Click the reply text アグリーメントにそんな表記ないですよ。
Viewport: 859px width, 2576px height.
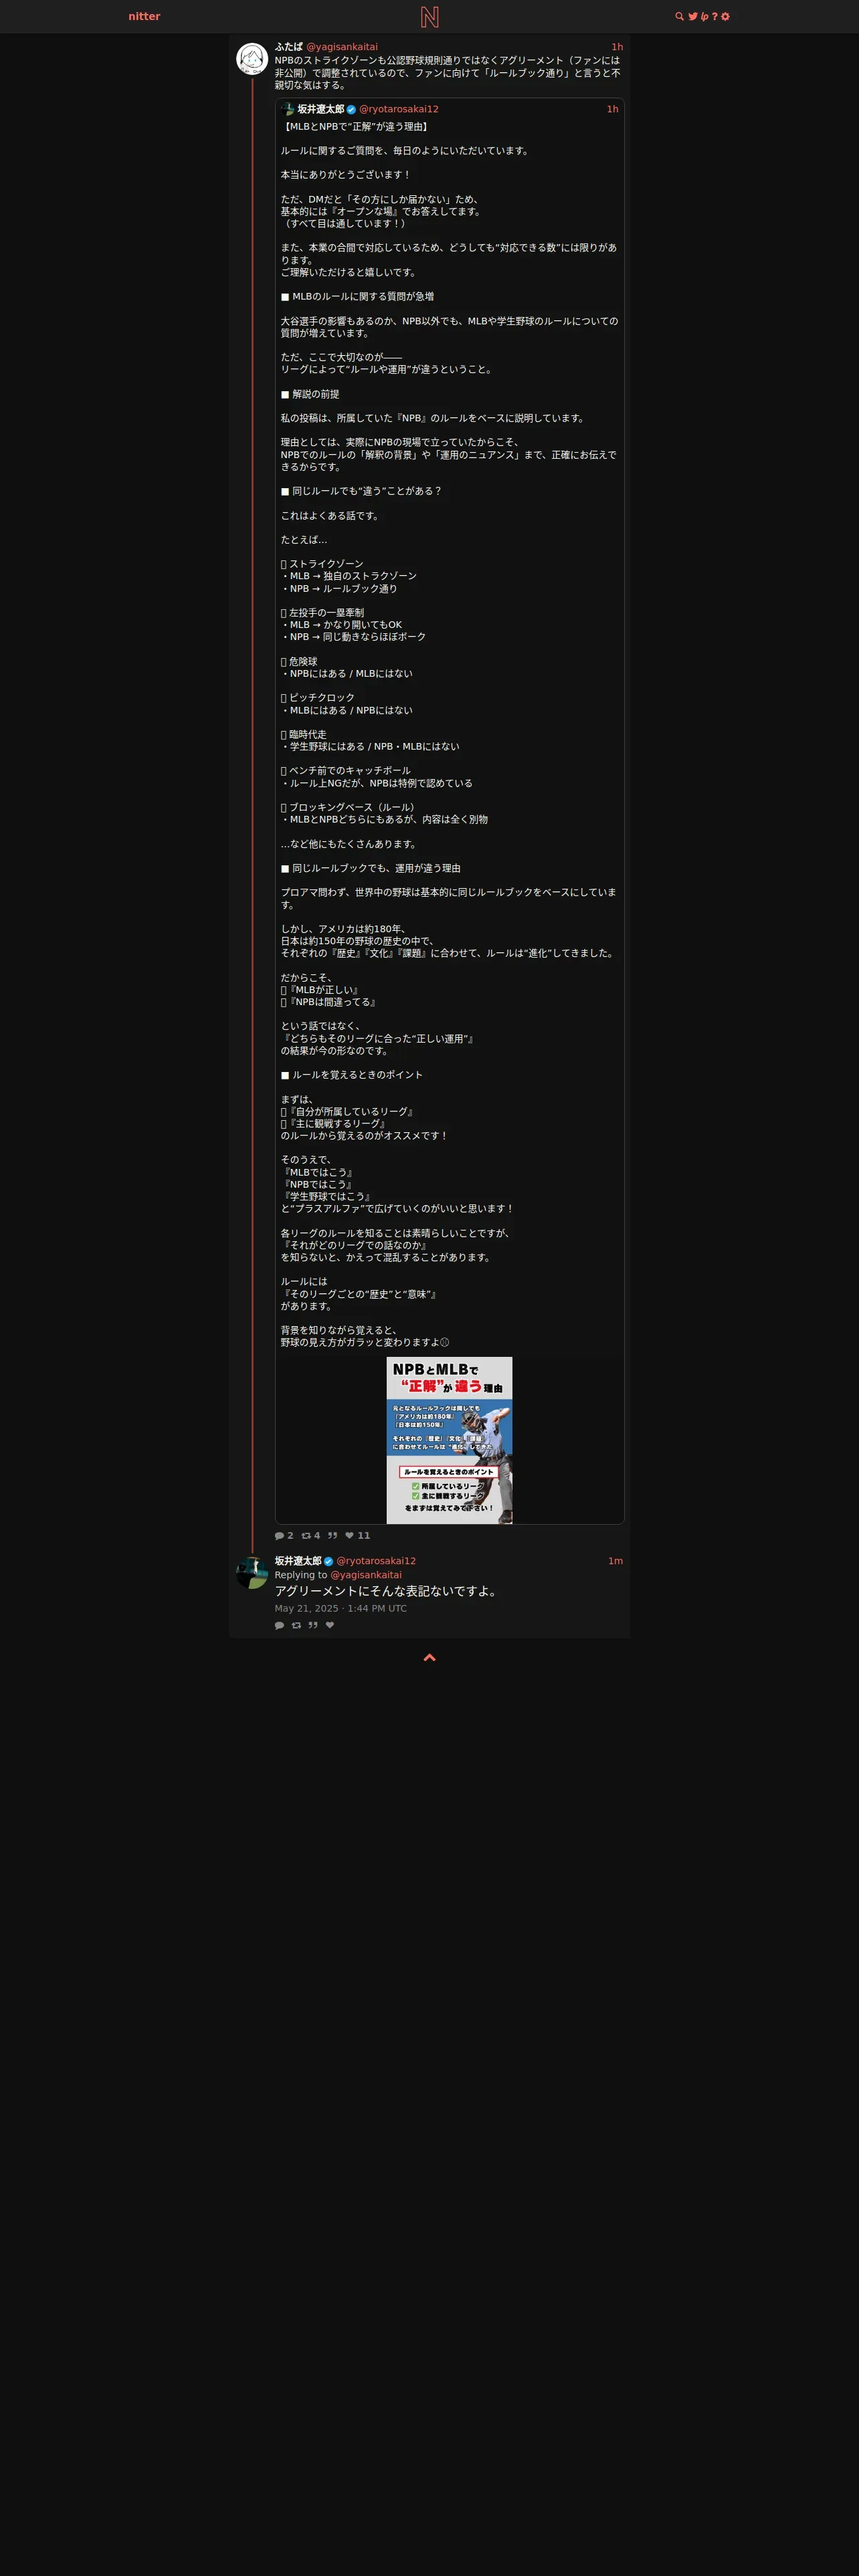click(x=386, y=1591)
